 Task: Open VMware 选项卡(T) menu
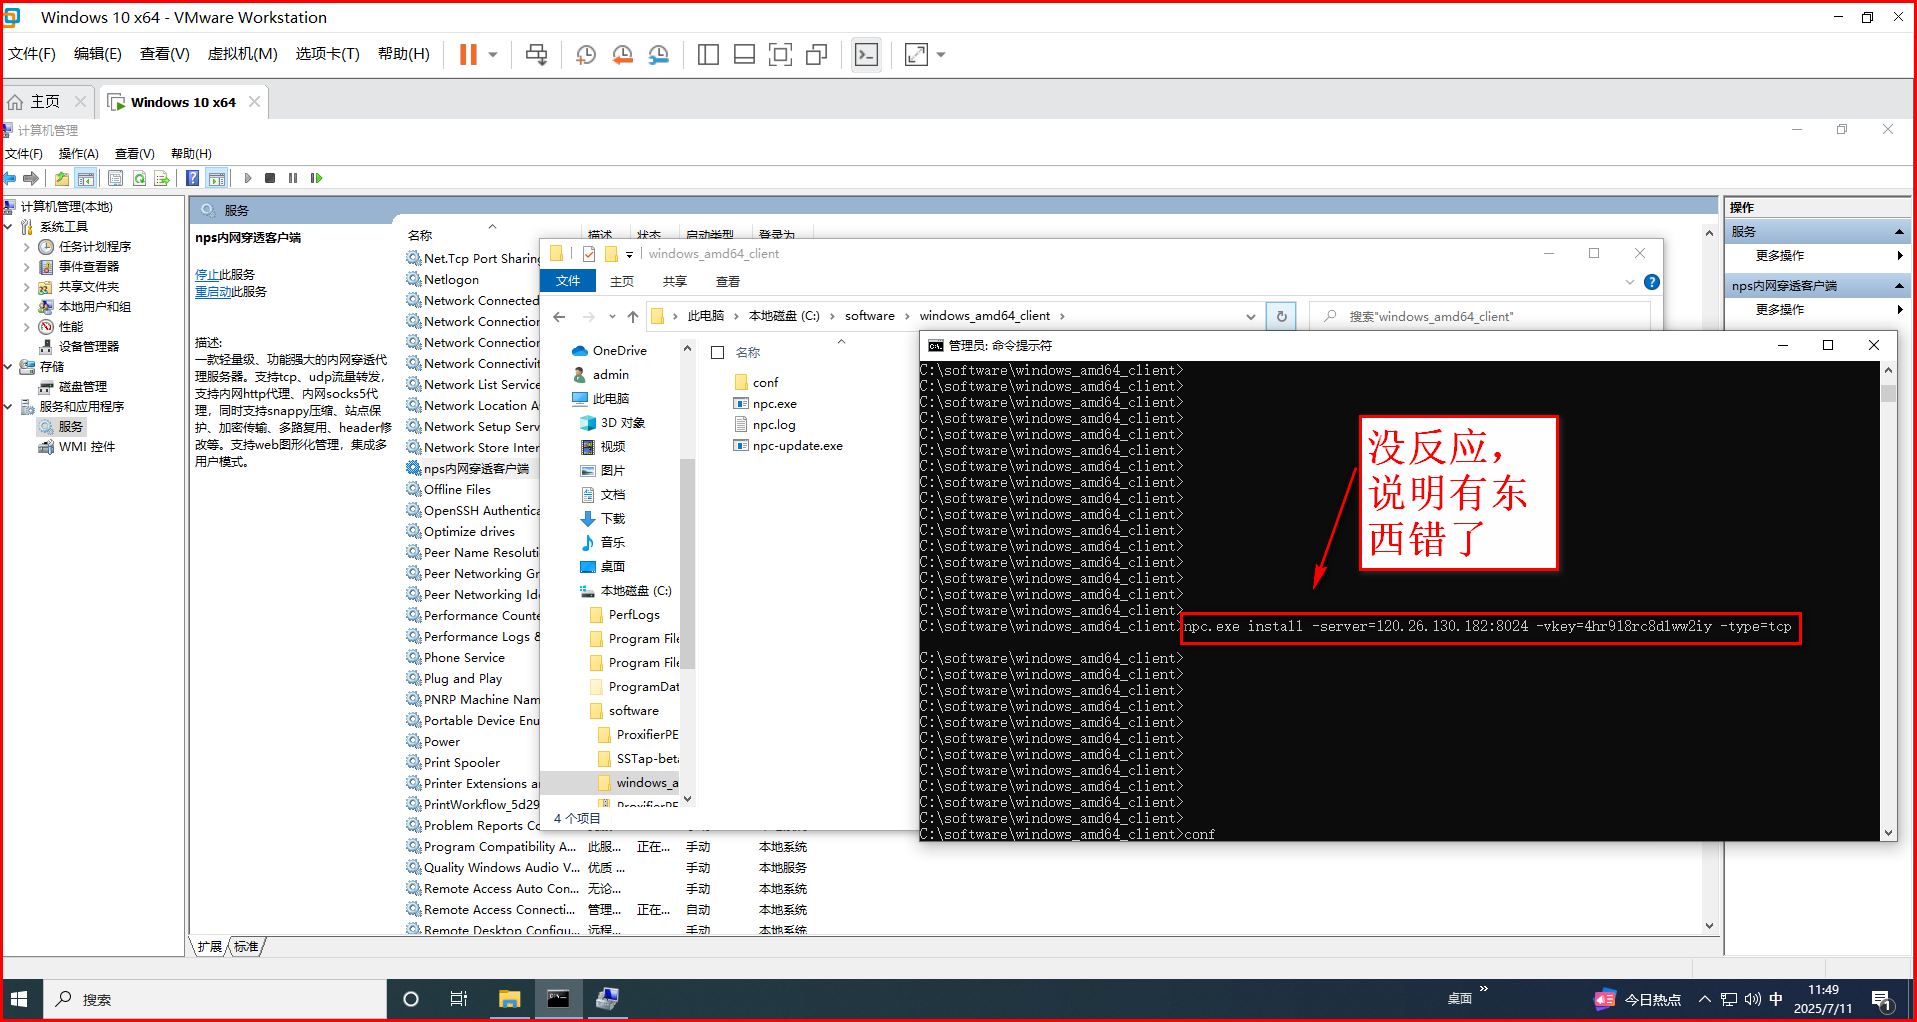pyautogui.click(x=327, y=54)
